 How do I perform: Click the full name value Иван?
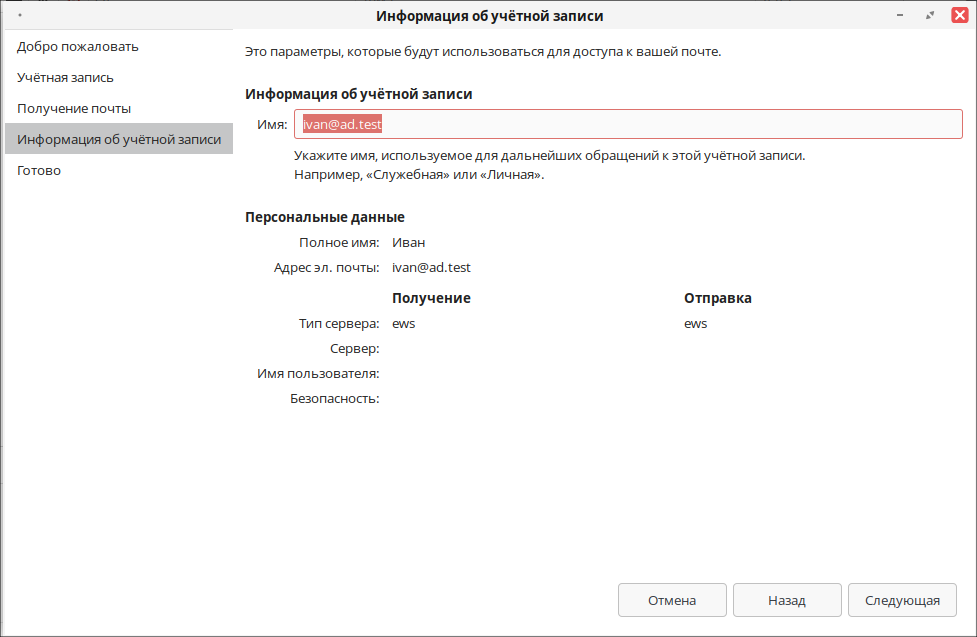coord(409,242)
